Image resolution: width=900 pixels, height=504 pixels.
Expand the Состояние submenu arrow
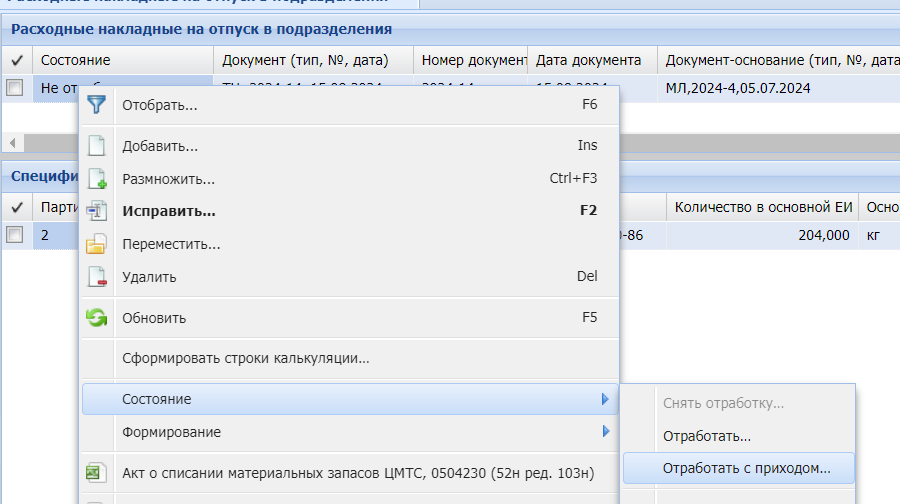pos(605,399)
